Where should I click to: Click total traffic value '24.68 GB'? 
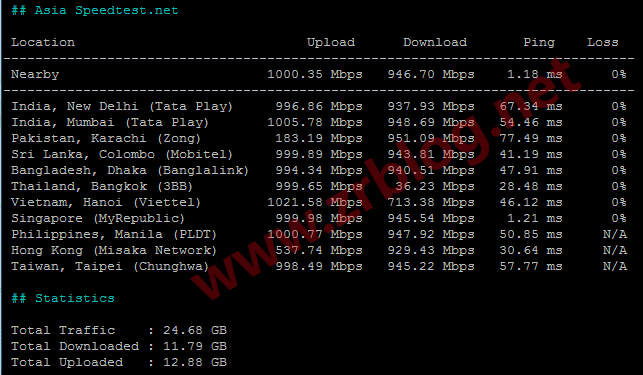pos(195,330)
